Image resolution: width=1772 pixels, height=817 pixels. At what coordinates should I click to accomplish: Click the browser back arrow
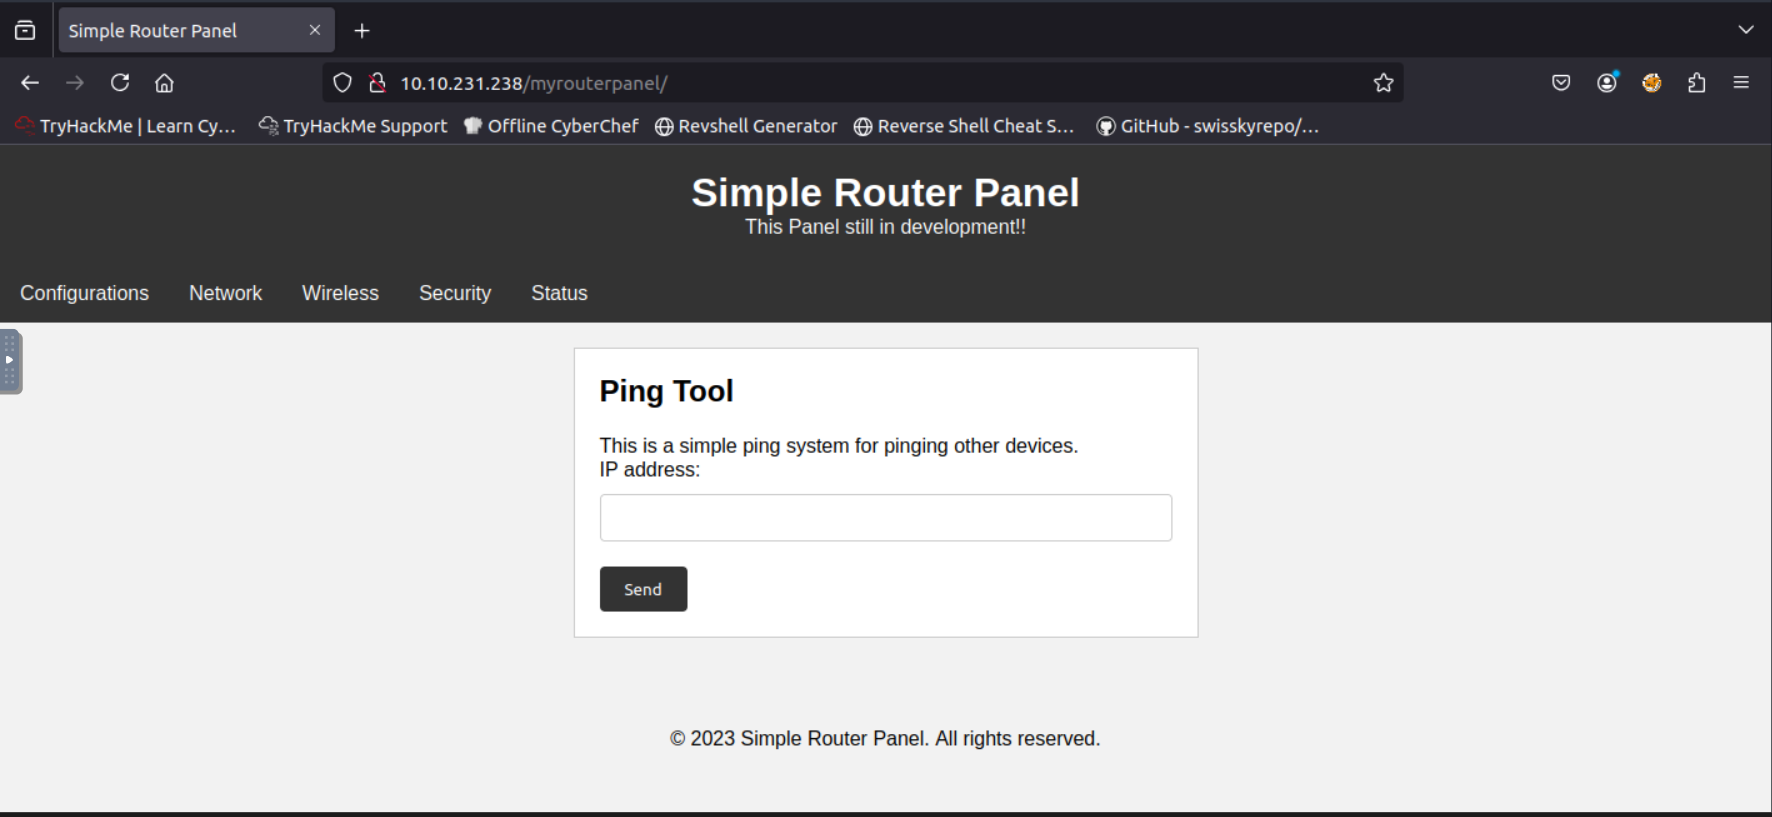[30, 83]
